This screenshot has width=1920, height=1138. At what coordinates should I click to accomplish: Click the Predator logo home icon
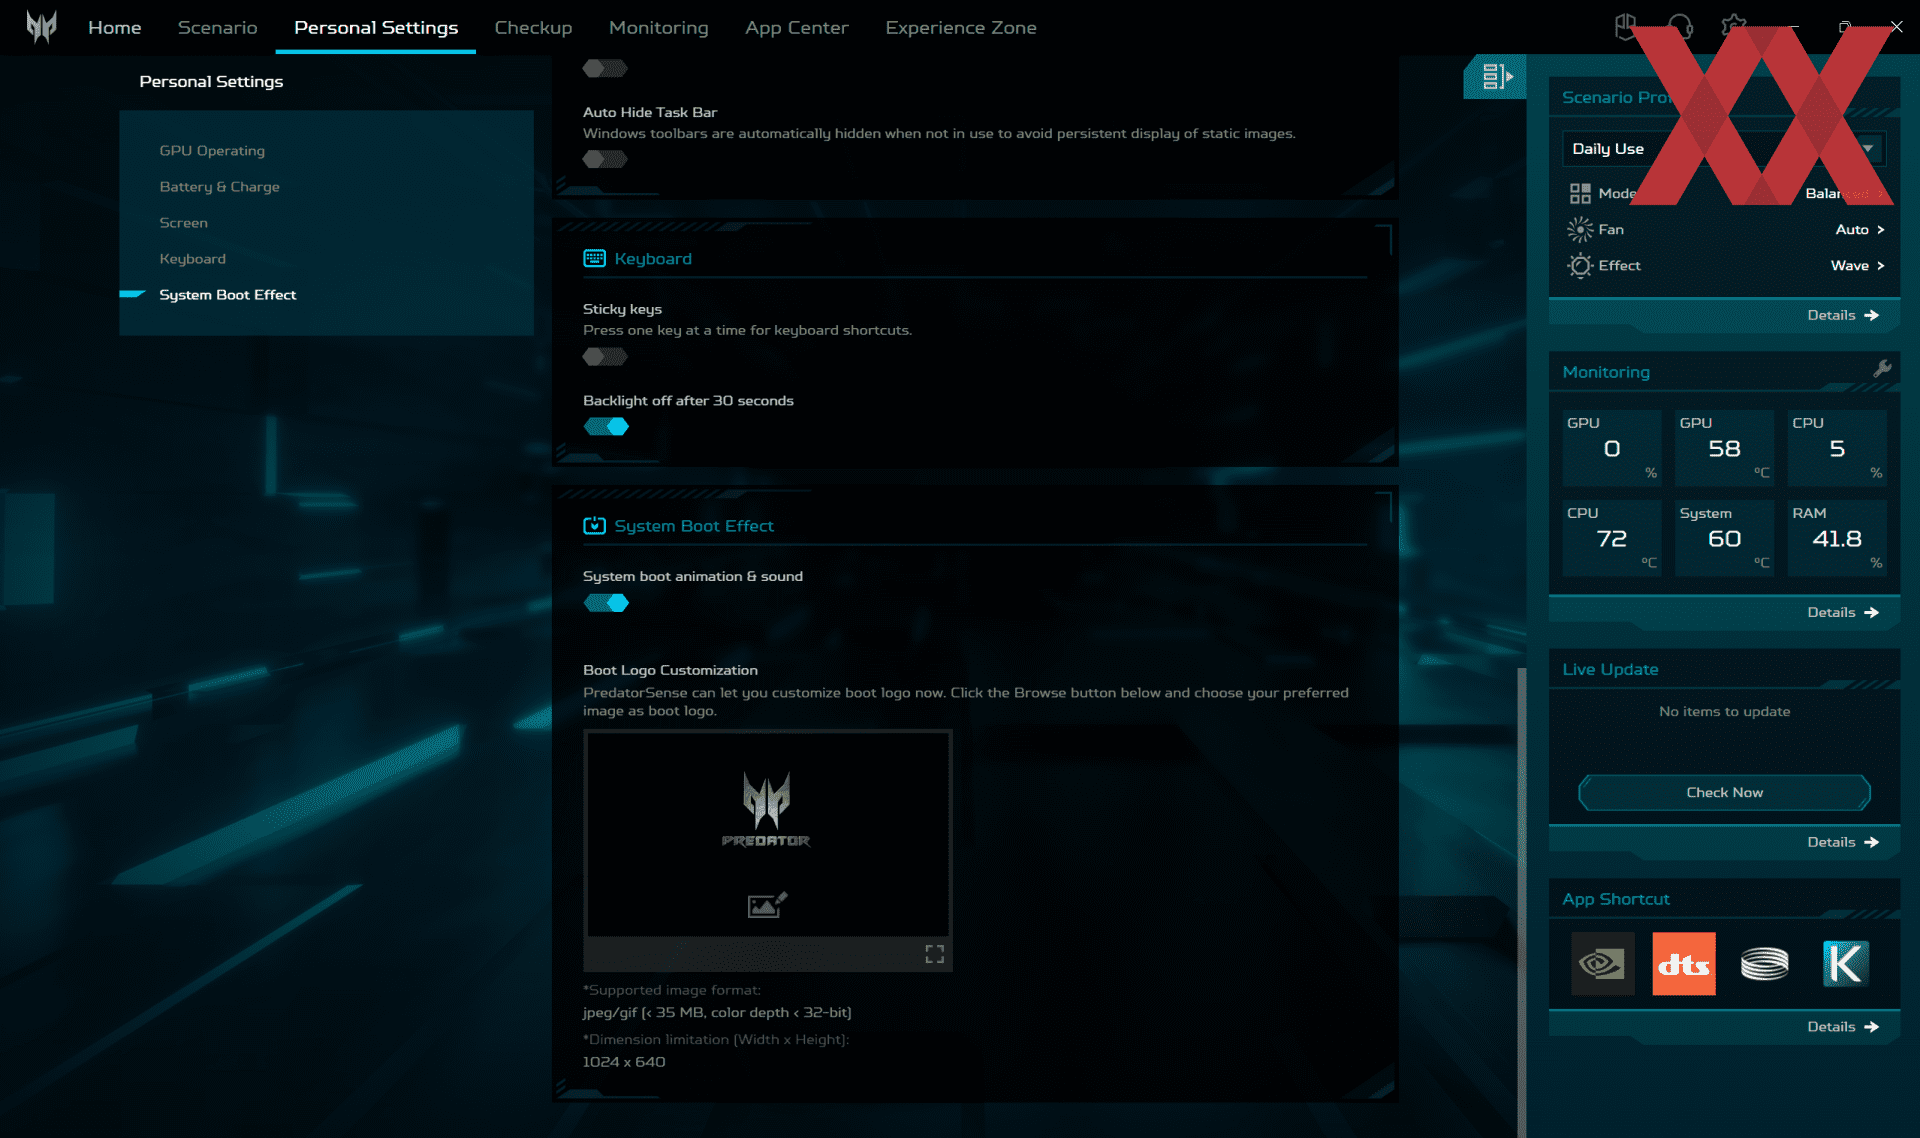click(41, 27)
